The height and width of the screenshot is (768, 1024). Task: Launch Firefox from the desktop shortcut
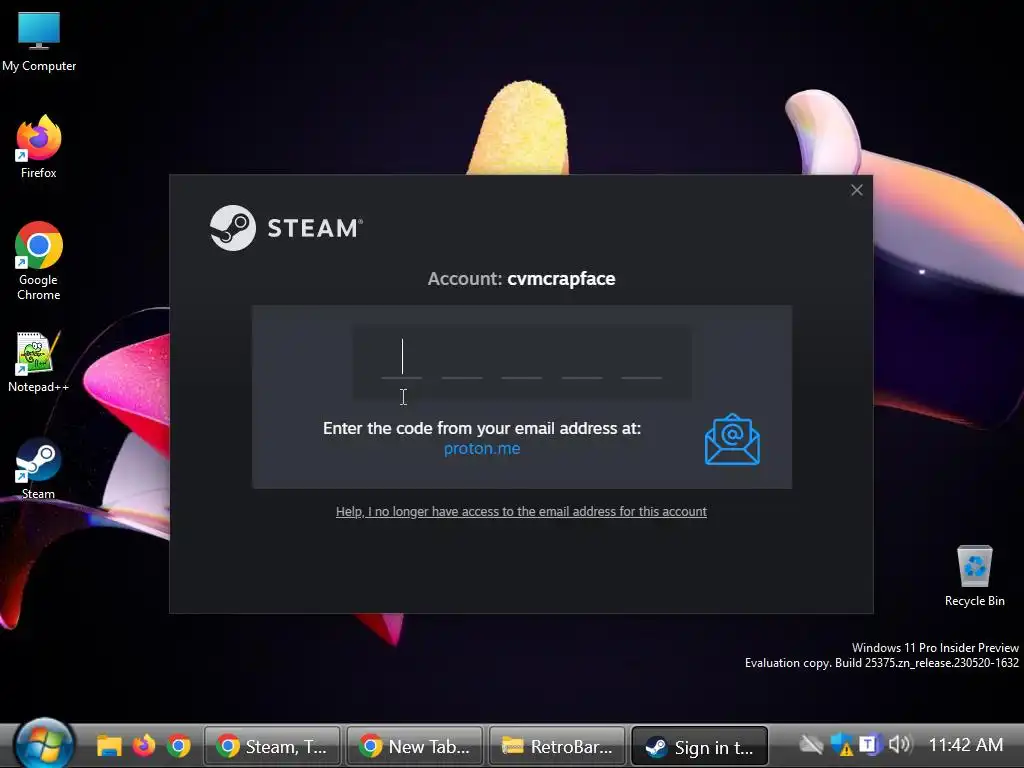(x=39, y=147)
